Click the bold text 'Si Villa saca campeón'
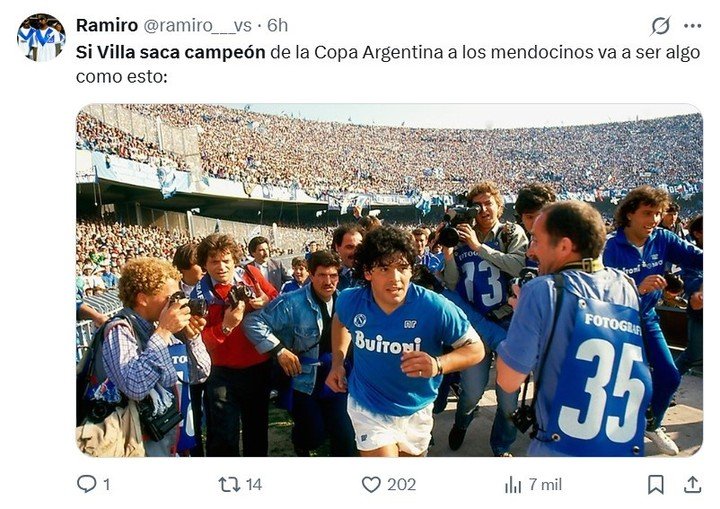The image size is (720, 509). [170, 52]
